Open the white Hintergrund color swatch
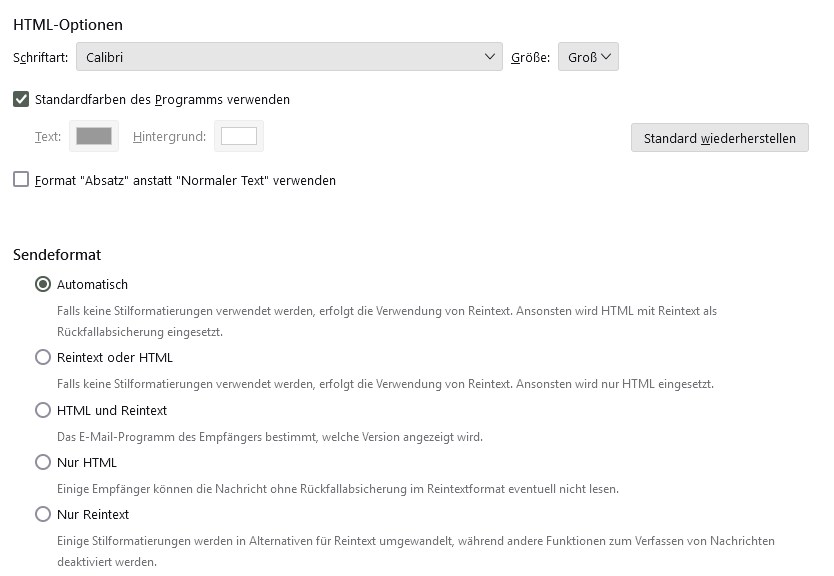The height and width of the screenshot is (576, 834). (239, 136)
